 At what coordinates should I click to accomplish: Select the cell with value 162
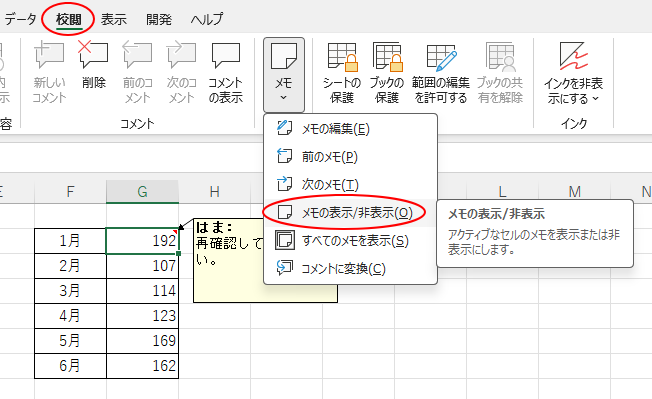tap(143, 366)
